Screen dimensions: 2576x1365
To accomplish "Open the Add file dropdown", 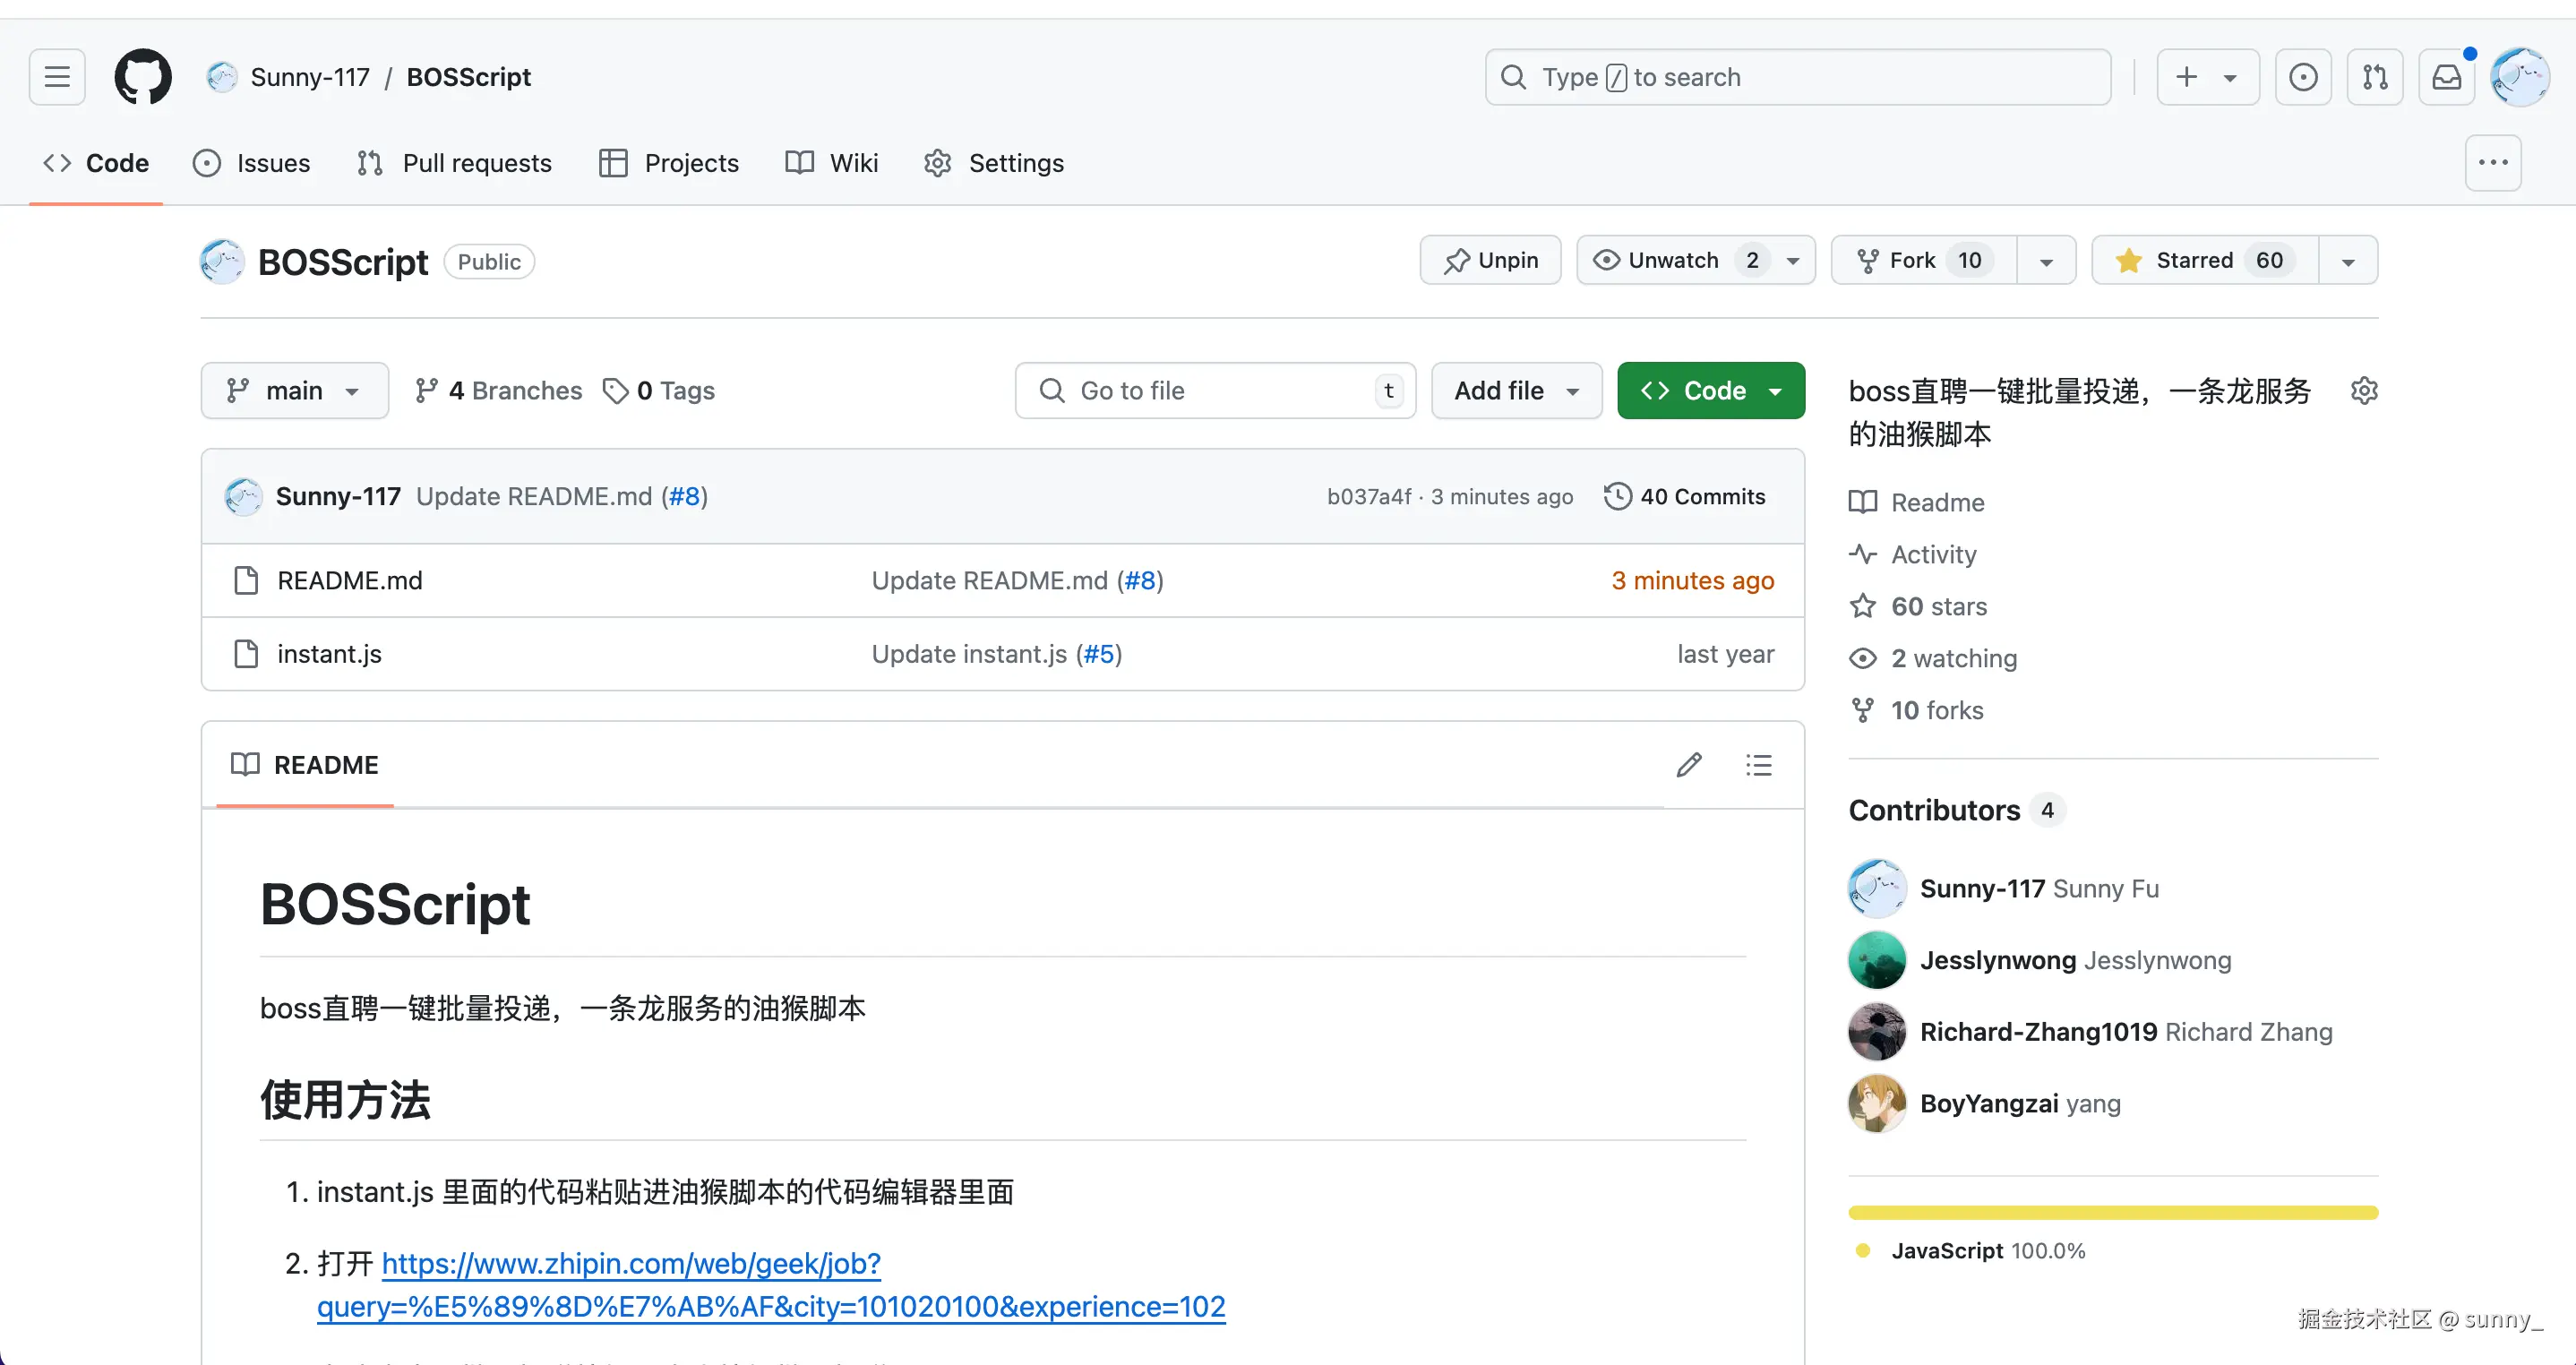I will click(x=1516, y=391).
